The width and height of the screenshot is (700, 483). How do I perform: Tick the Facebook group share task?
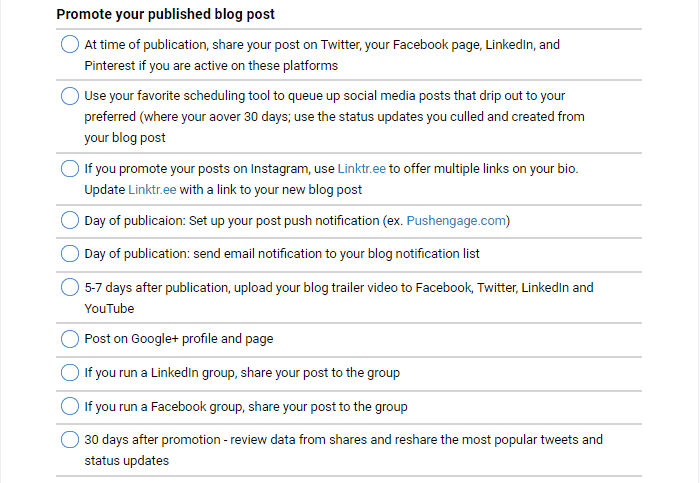point(70,406)
